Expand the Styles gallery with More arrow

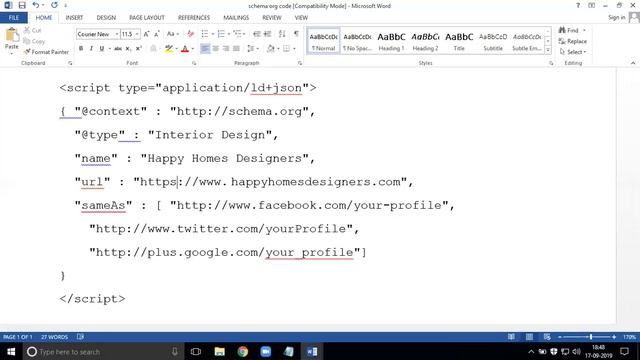pos(548,50)
